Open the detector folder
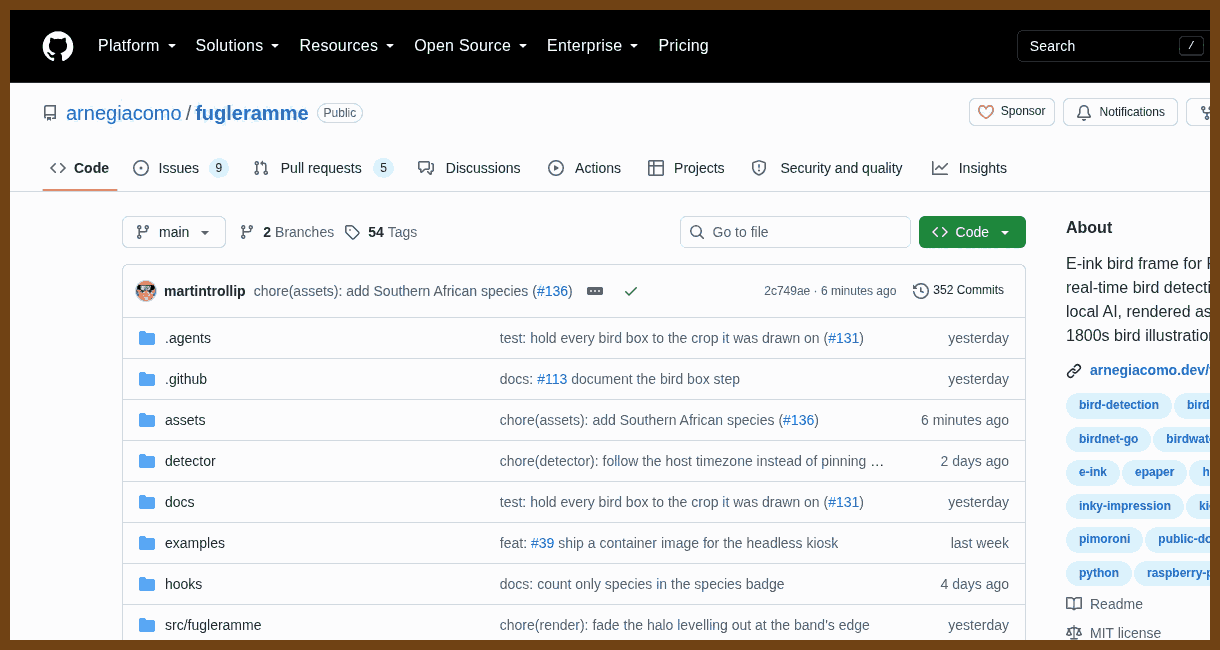1220x650 pixels. (190, 461)
